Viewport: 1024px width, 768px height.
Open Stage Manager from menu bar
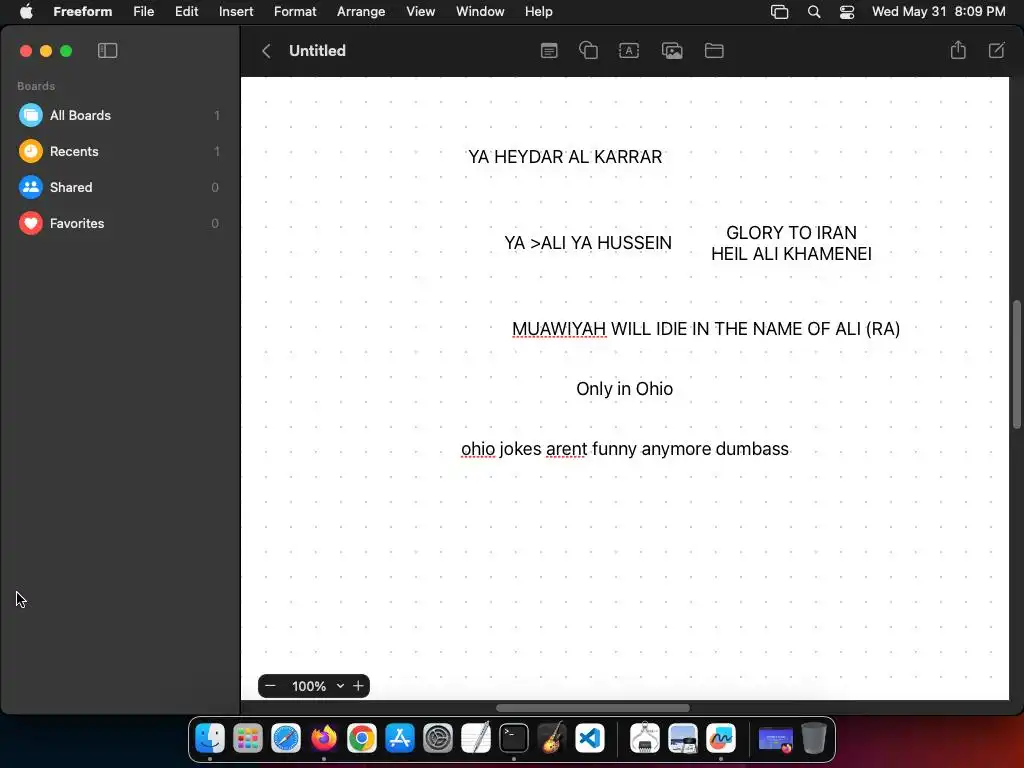coord(779,12)
